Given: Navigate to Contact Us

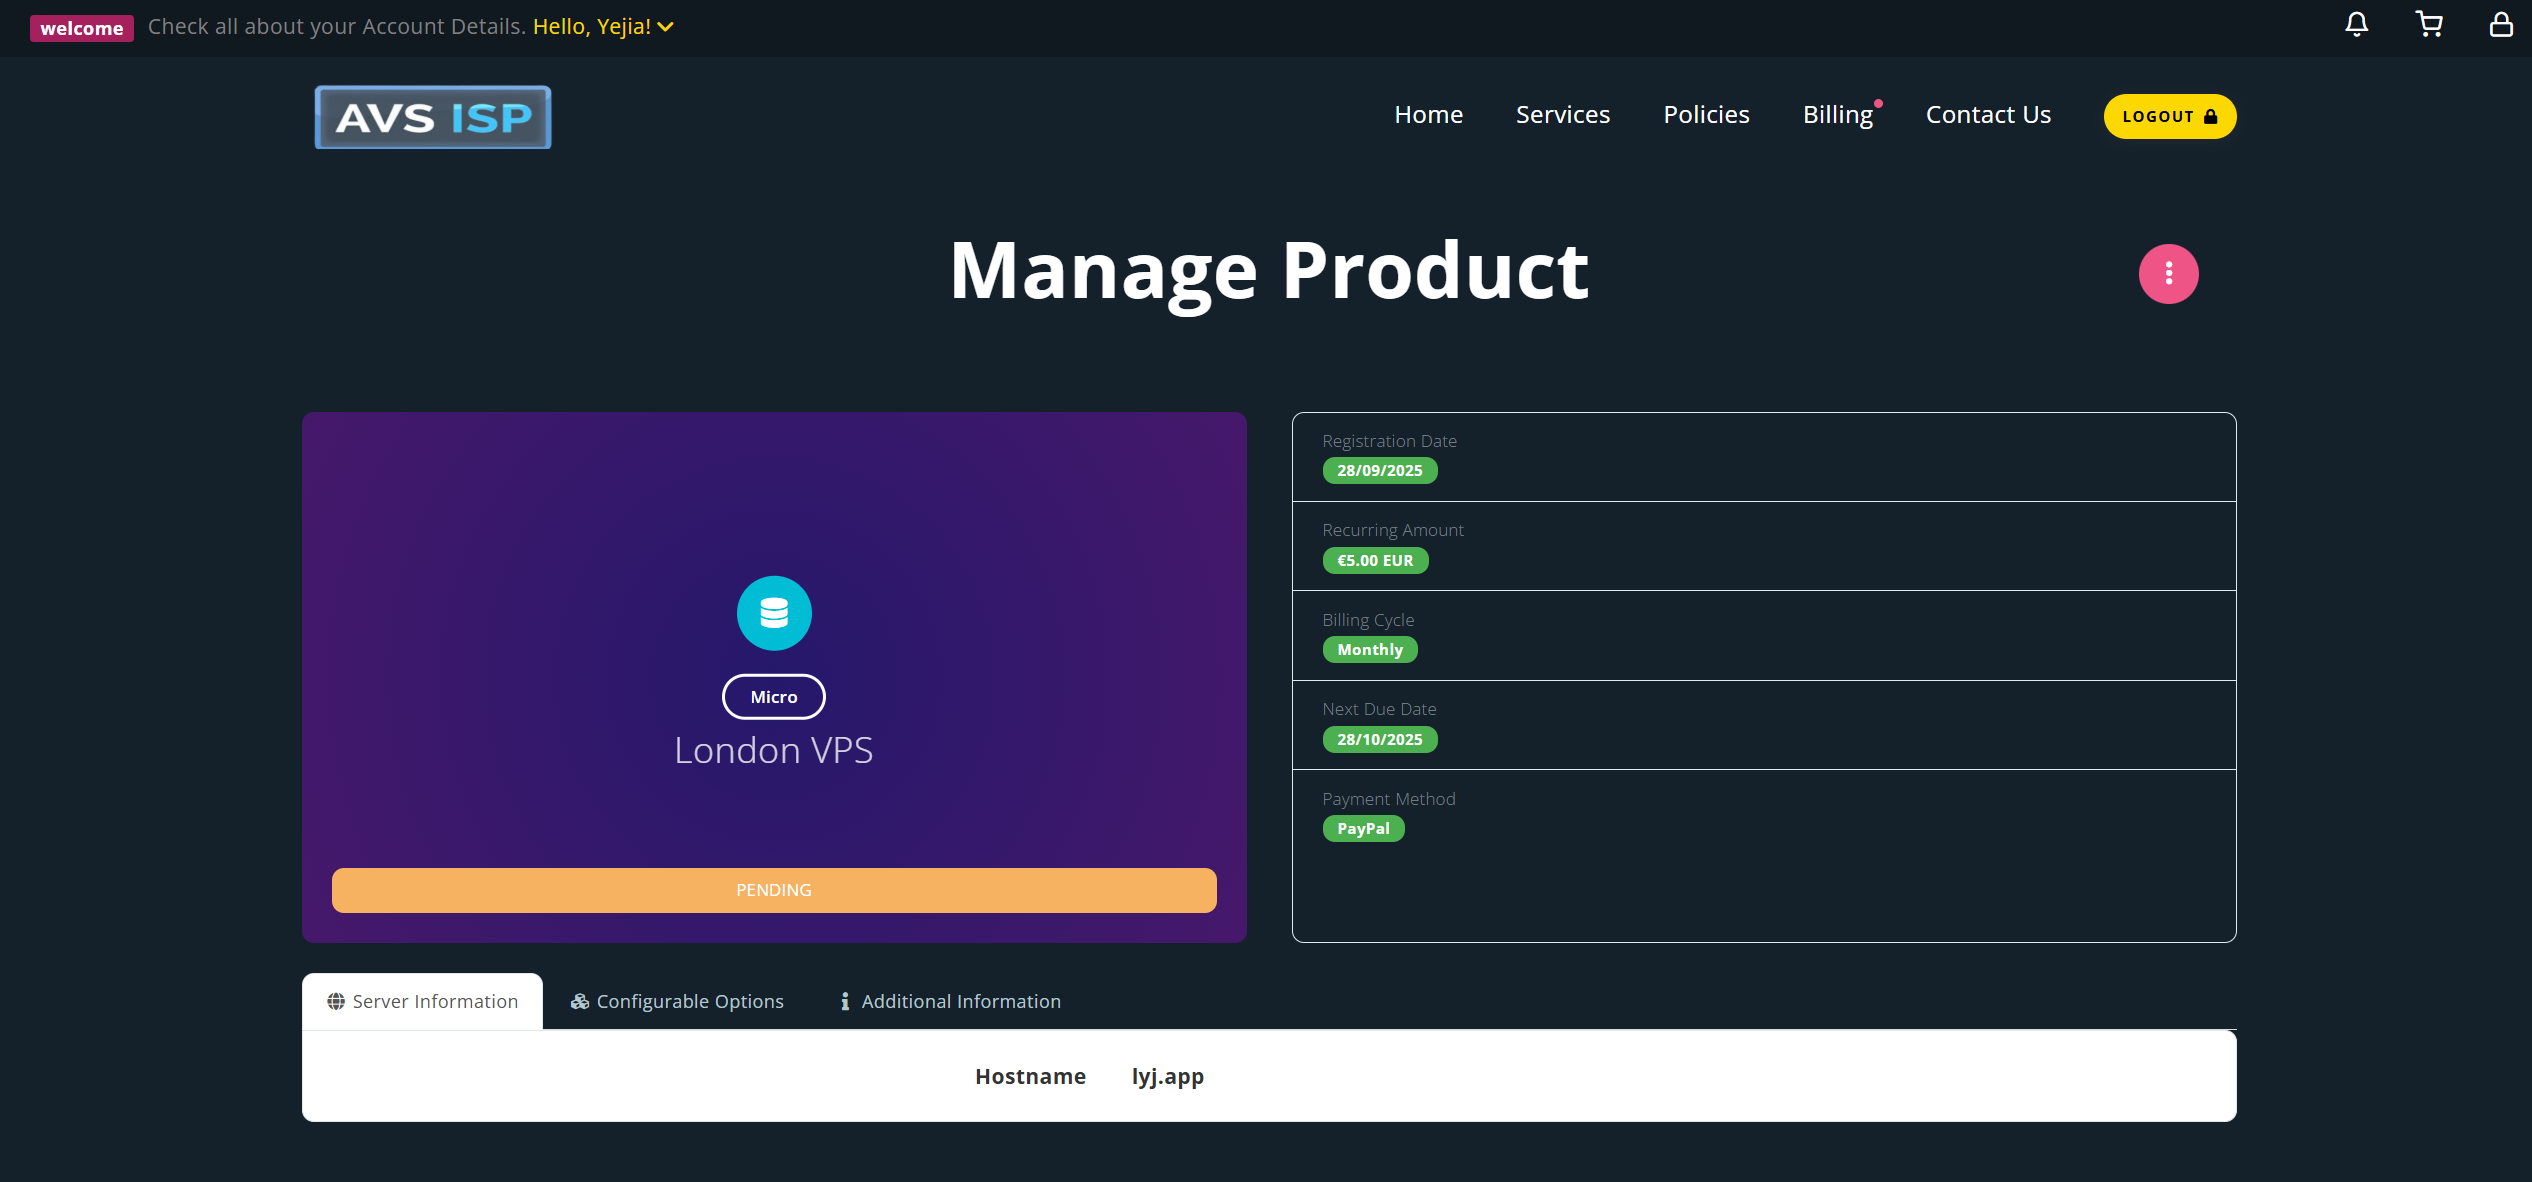Looking at the screenshot, I should [x=1988, y=115].
